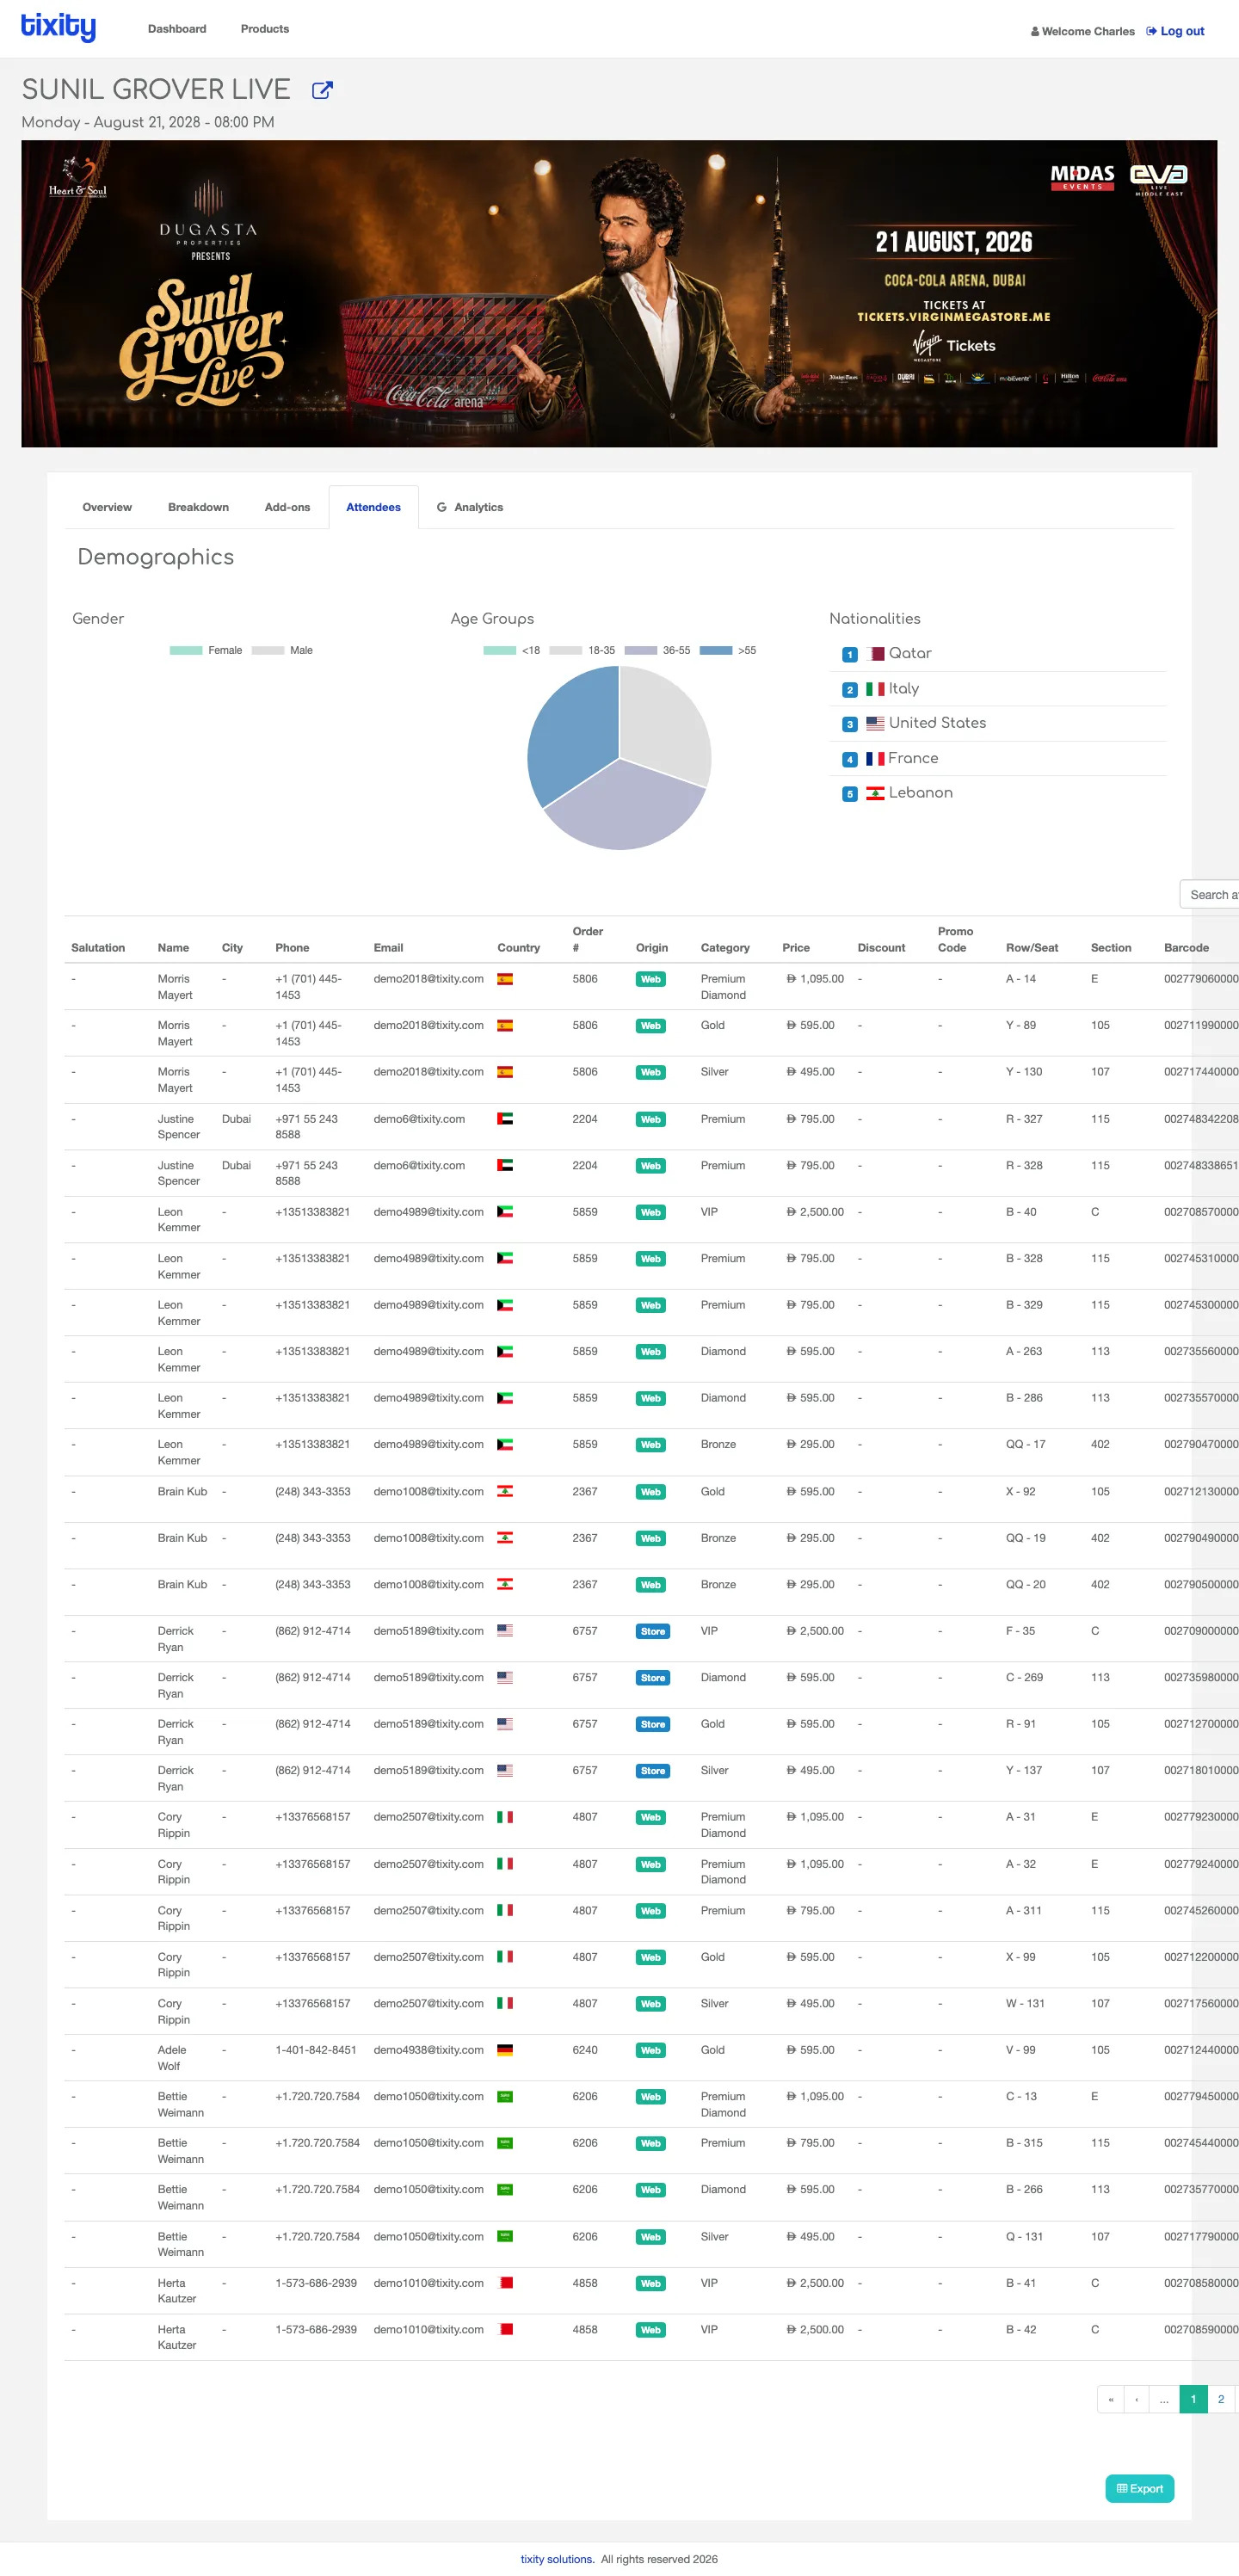Open event external link icon beside title
This screenshot has width=1239, height=2576.
322,90
